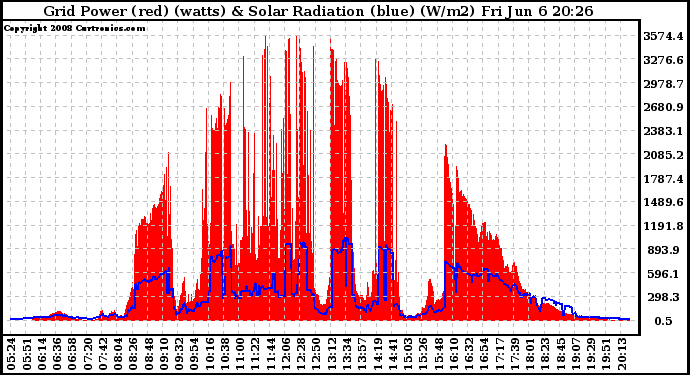690x375 pixels.
Task: Select the 0.5 y-axis value
Action: (663, 321)
